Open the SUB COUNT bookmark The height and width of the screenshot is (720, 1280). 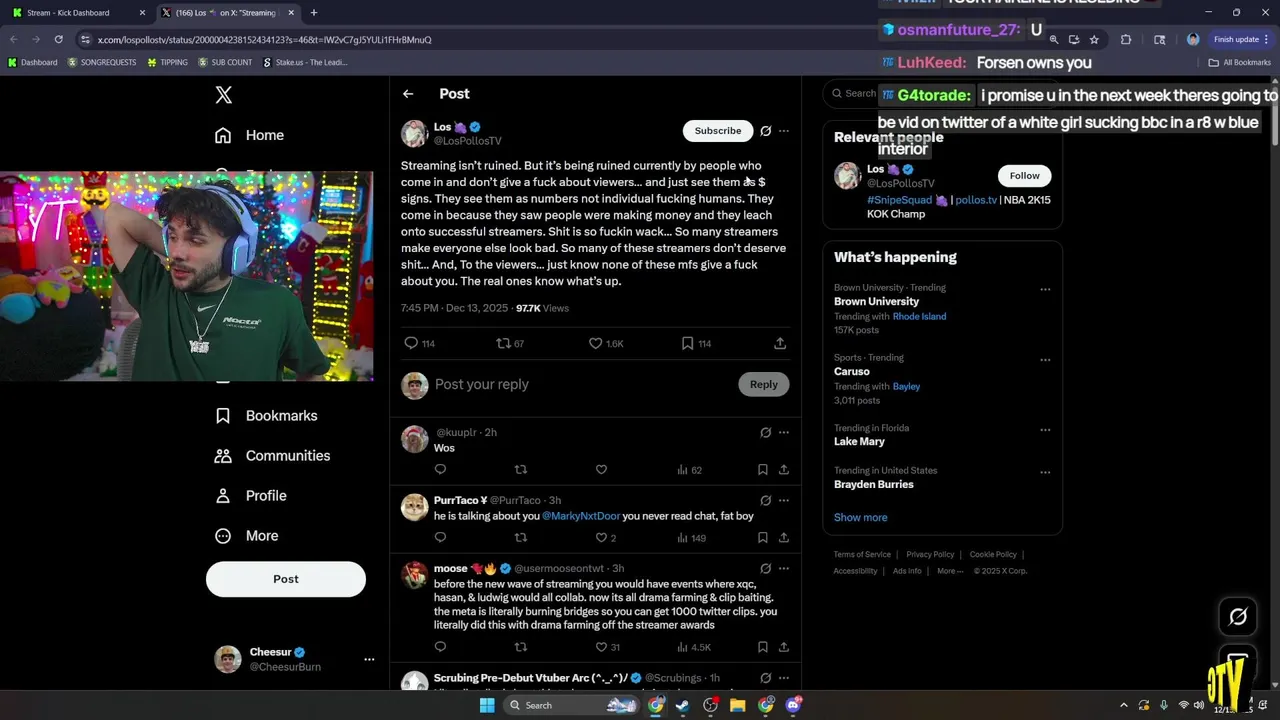point(225,62)
